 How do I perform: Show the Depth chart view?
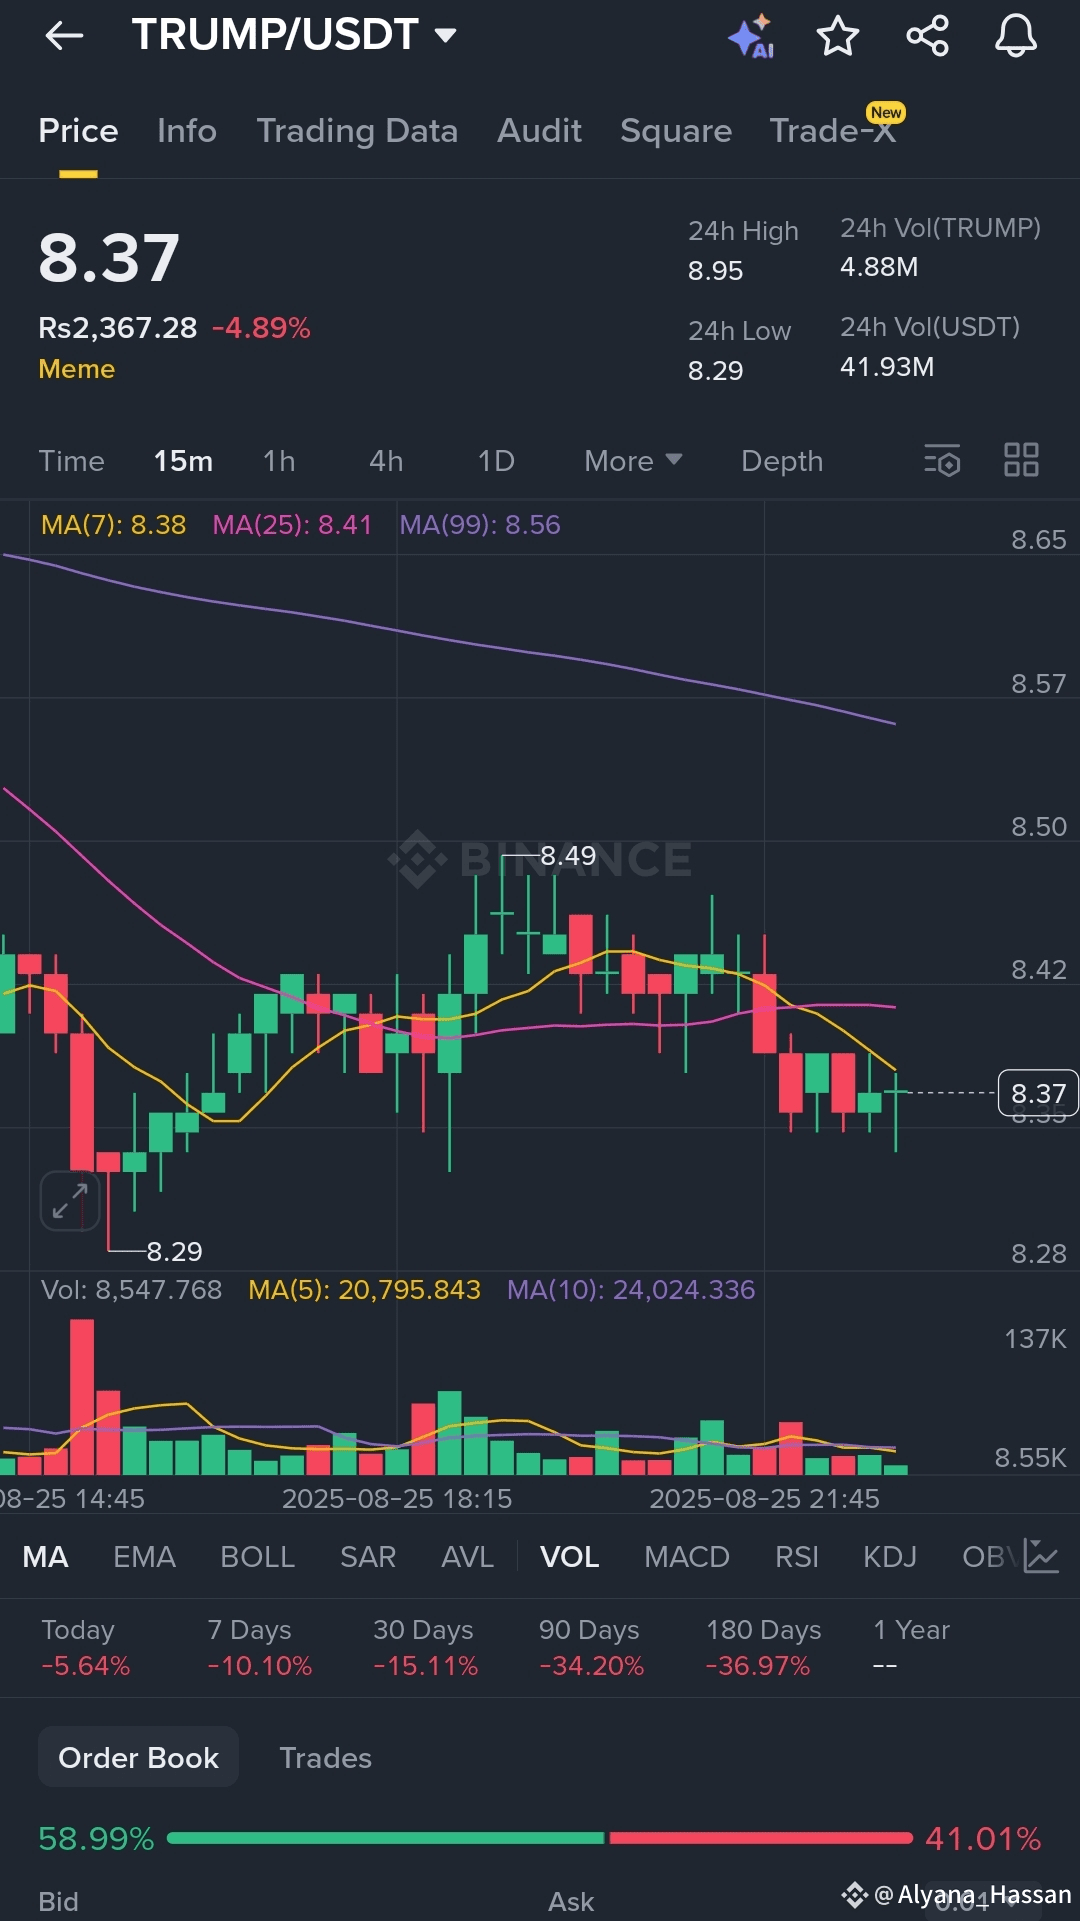pos(782,461)
